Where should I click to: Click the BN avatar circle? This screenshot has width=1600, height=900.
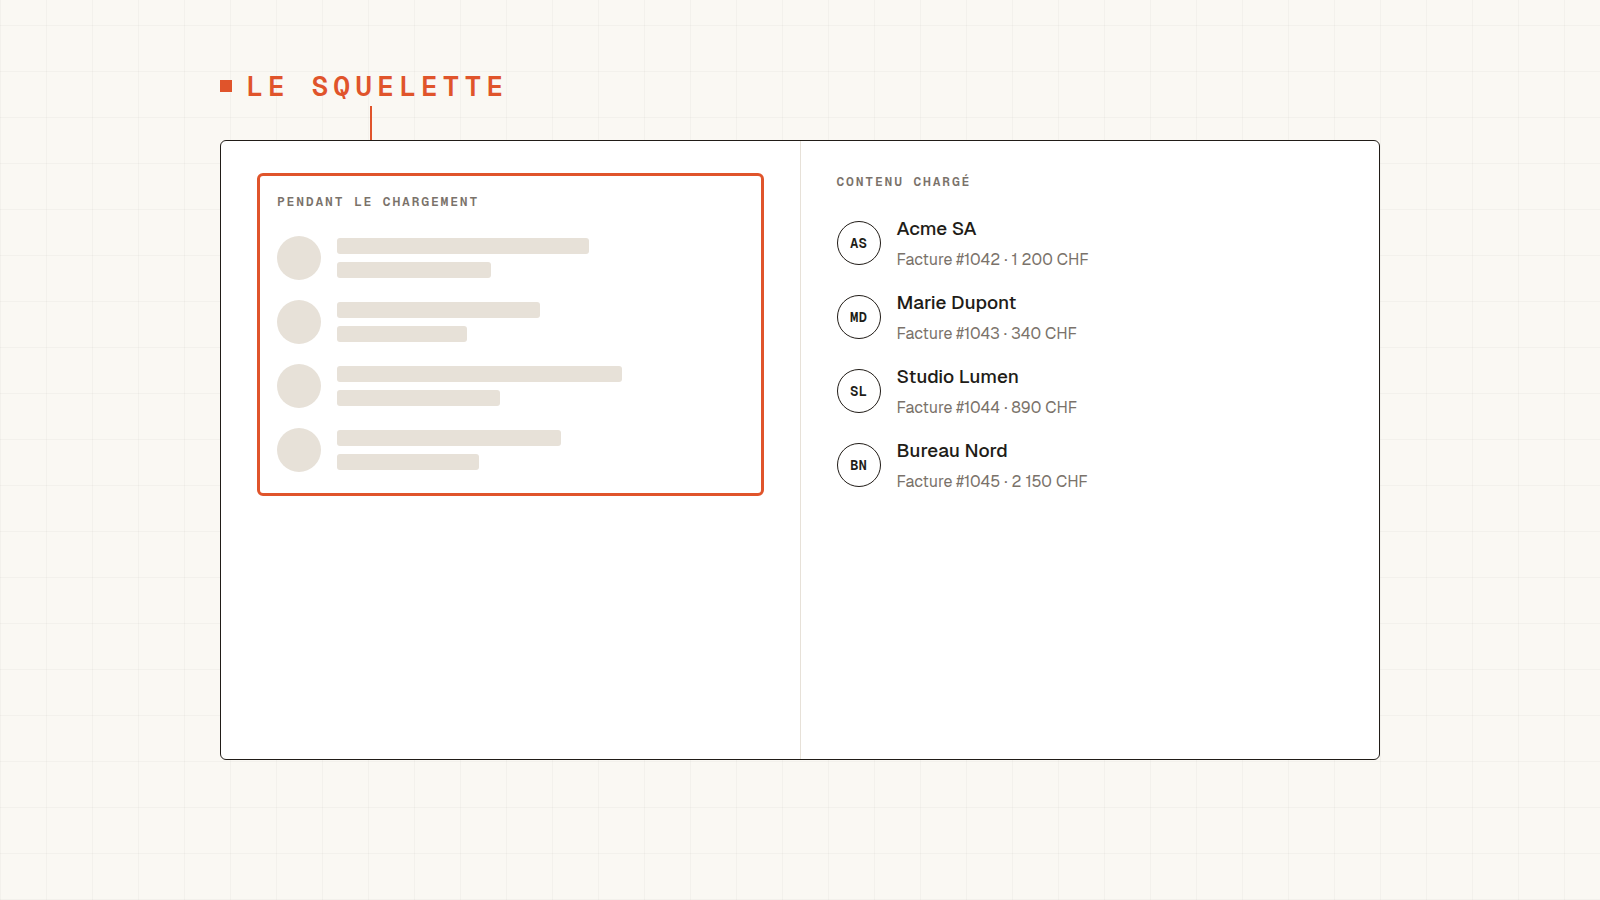pos(858,465)
